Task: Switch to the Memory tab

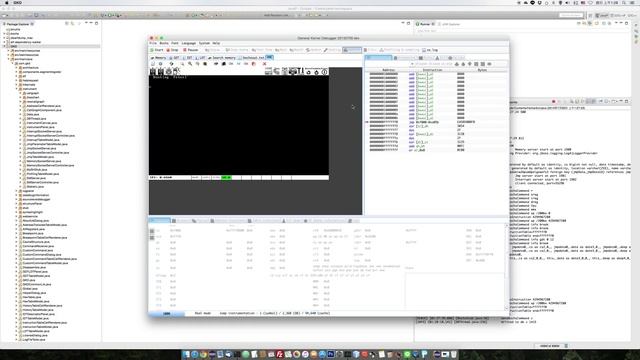Action: pyautogui.click(x=158, y=58)
